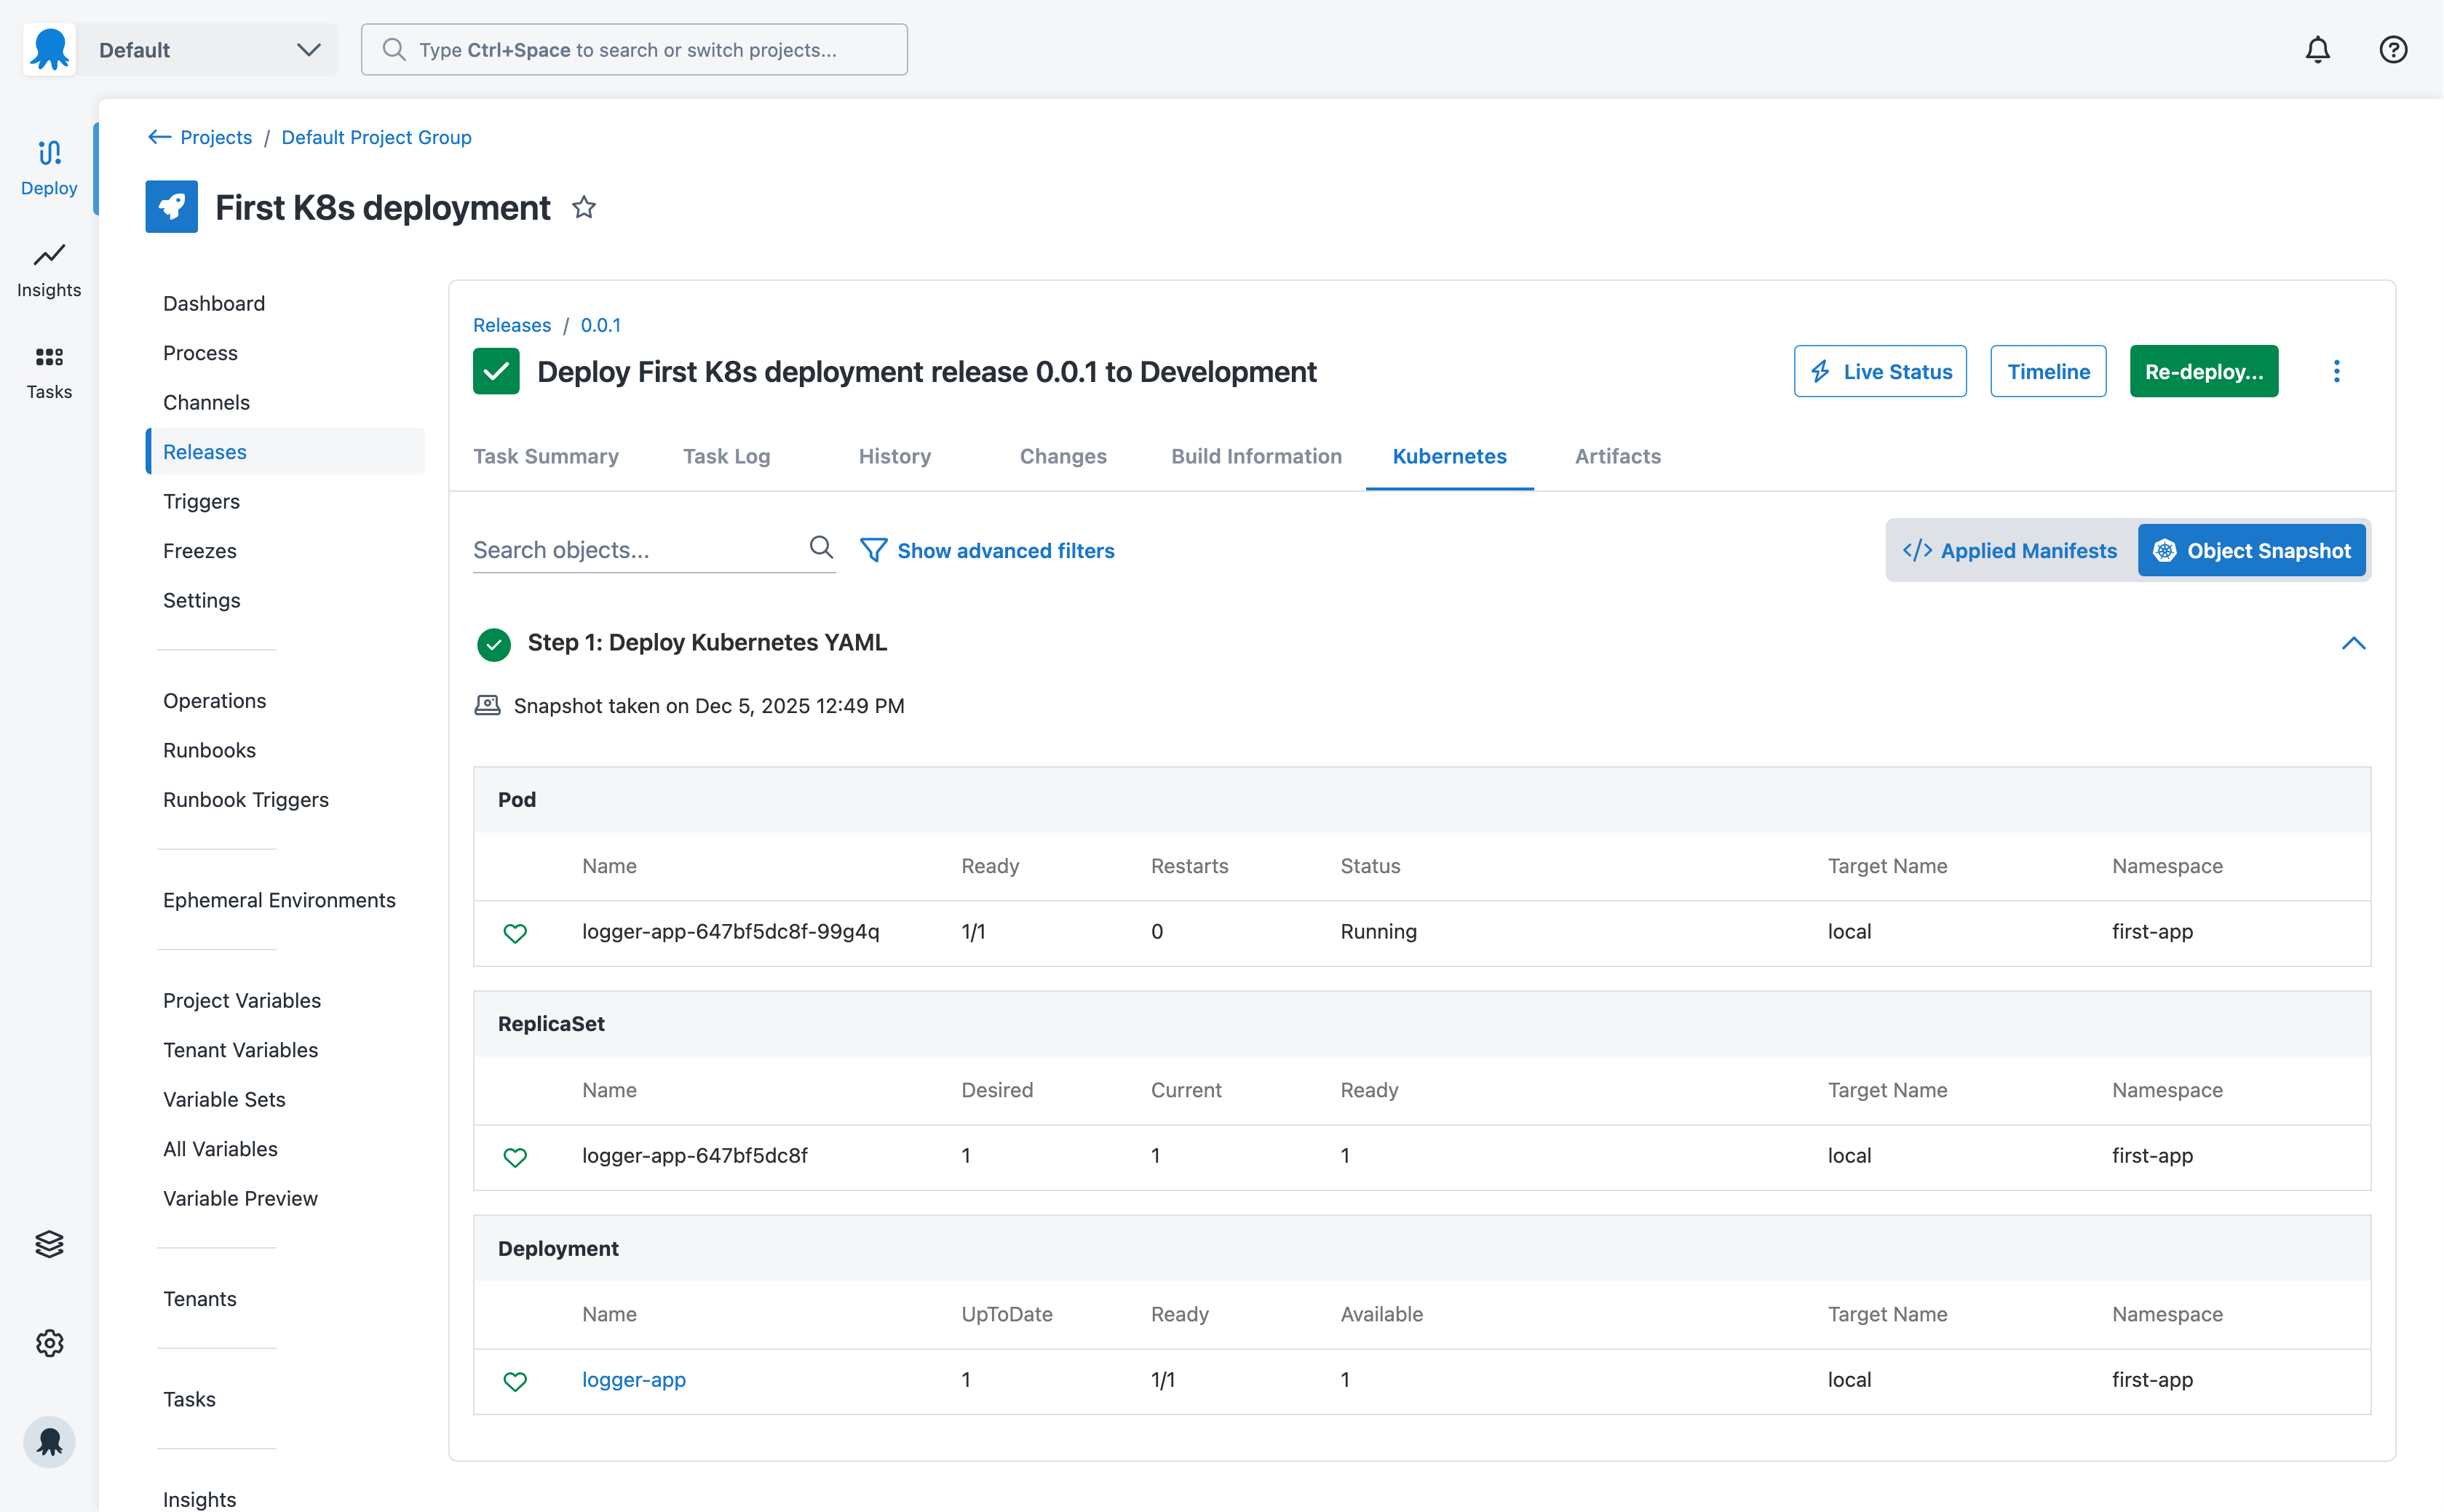Image resolution: width=2444 pixels, height=1512 pixels.
Task: Open the logger-app deployment link
Action: point(634,1380)
